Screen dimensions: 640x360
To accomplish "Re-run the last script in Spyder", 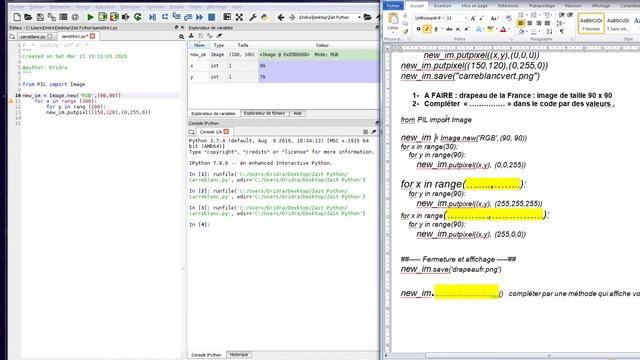I will click(x=138, y=17).
